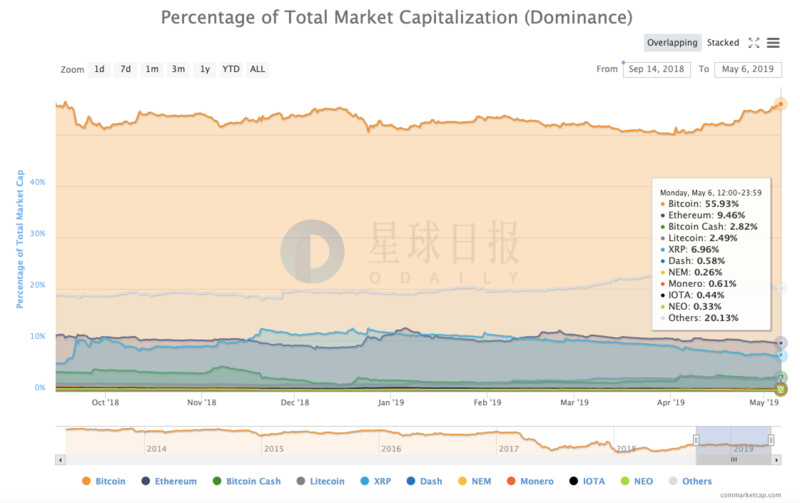Click 2014 area in navigator timeline

pos(156,449)
